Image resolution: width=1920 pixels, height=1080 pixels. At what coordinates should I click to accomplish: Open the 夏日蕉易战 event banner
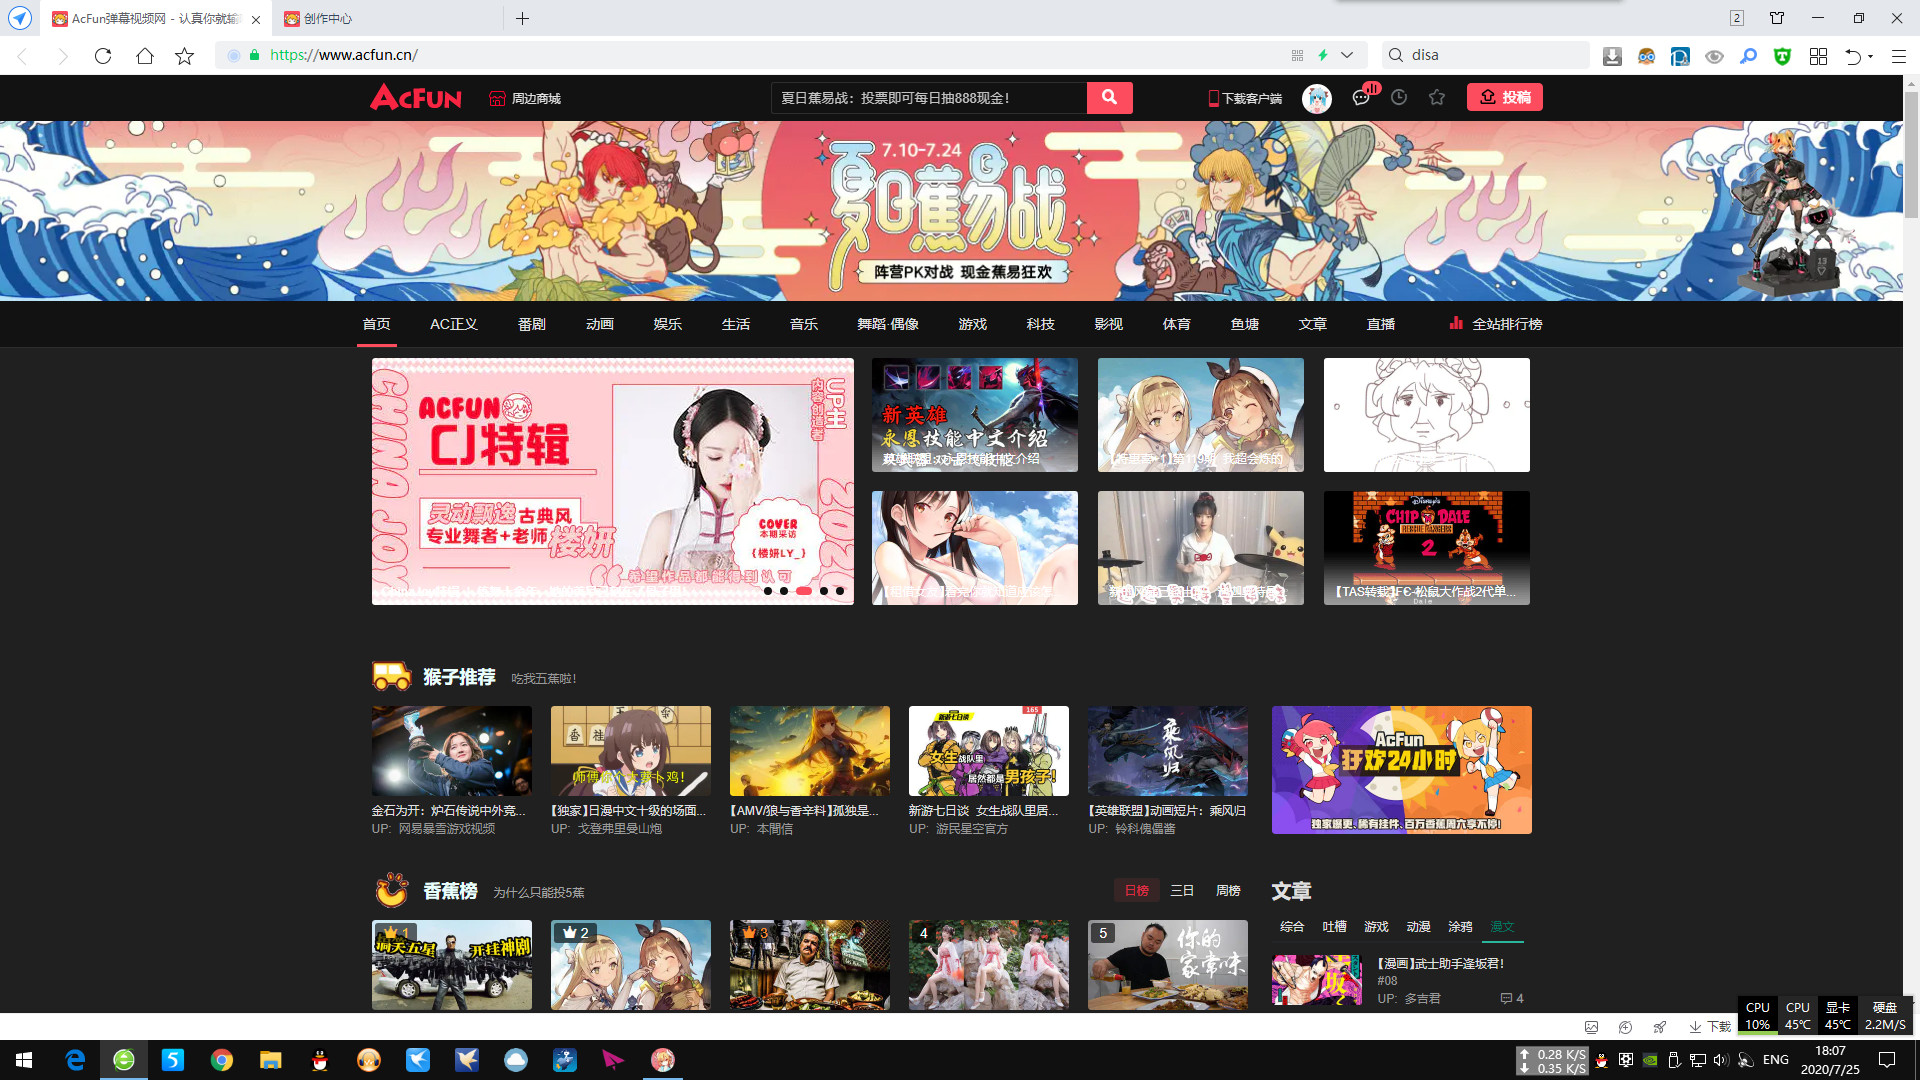coord(951,211)
